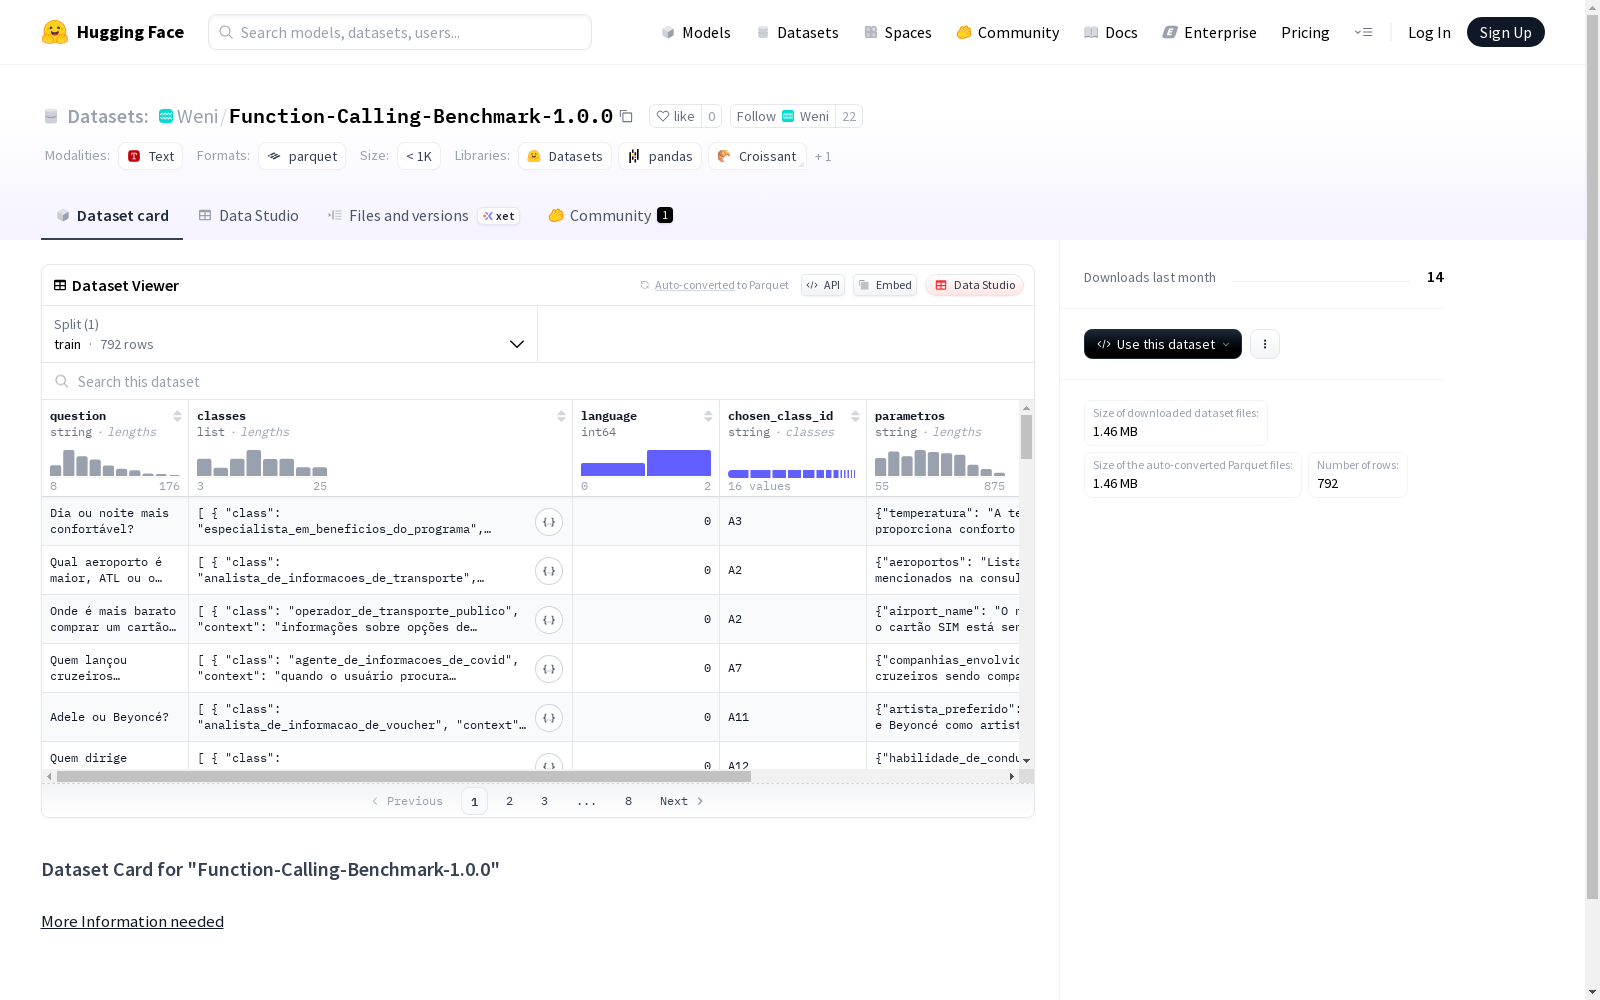Expand JSON in 'Qual aeroporto' row
The height and width of the screenshot is (1000, 1600).
[x=549, y=571]
